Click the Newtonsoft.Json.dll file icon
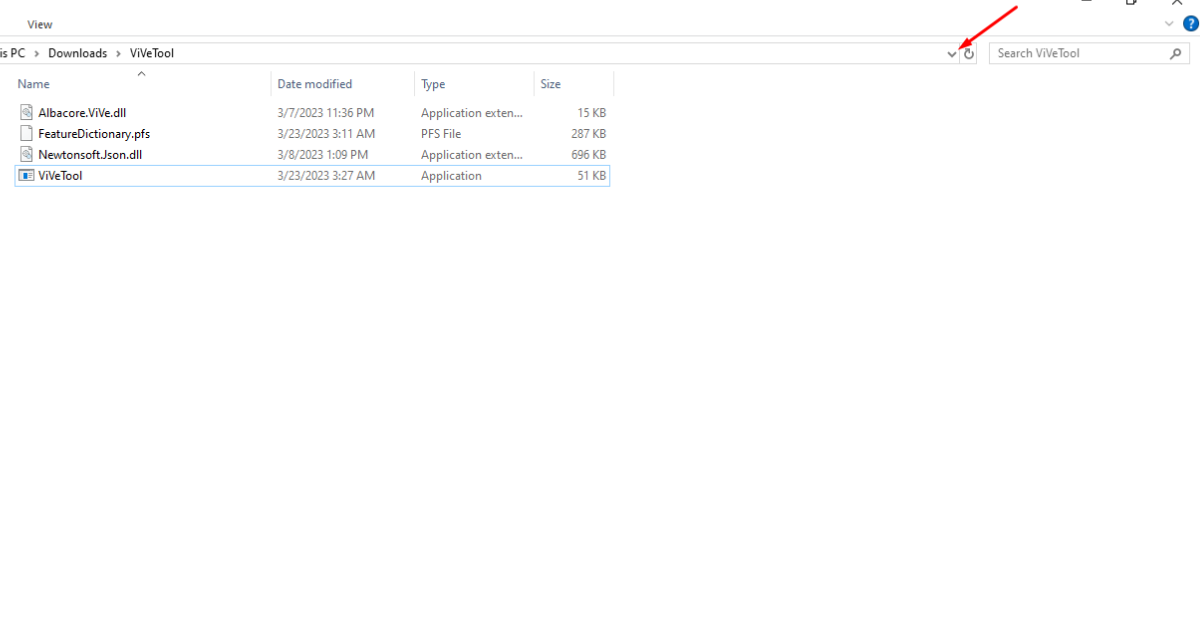Viewport: 1200px width, 630px height. (x=27, y=154)
